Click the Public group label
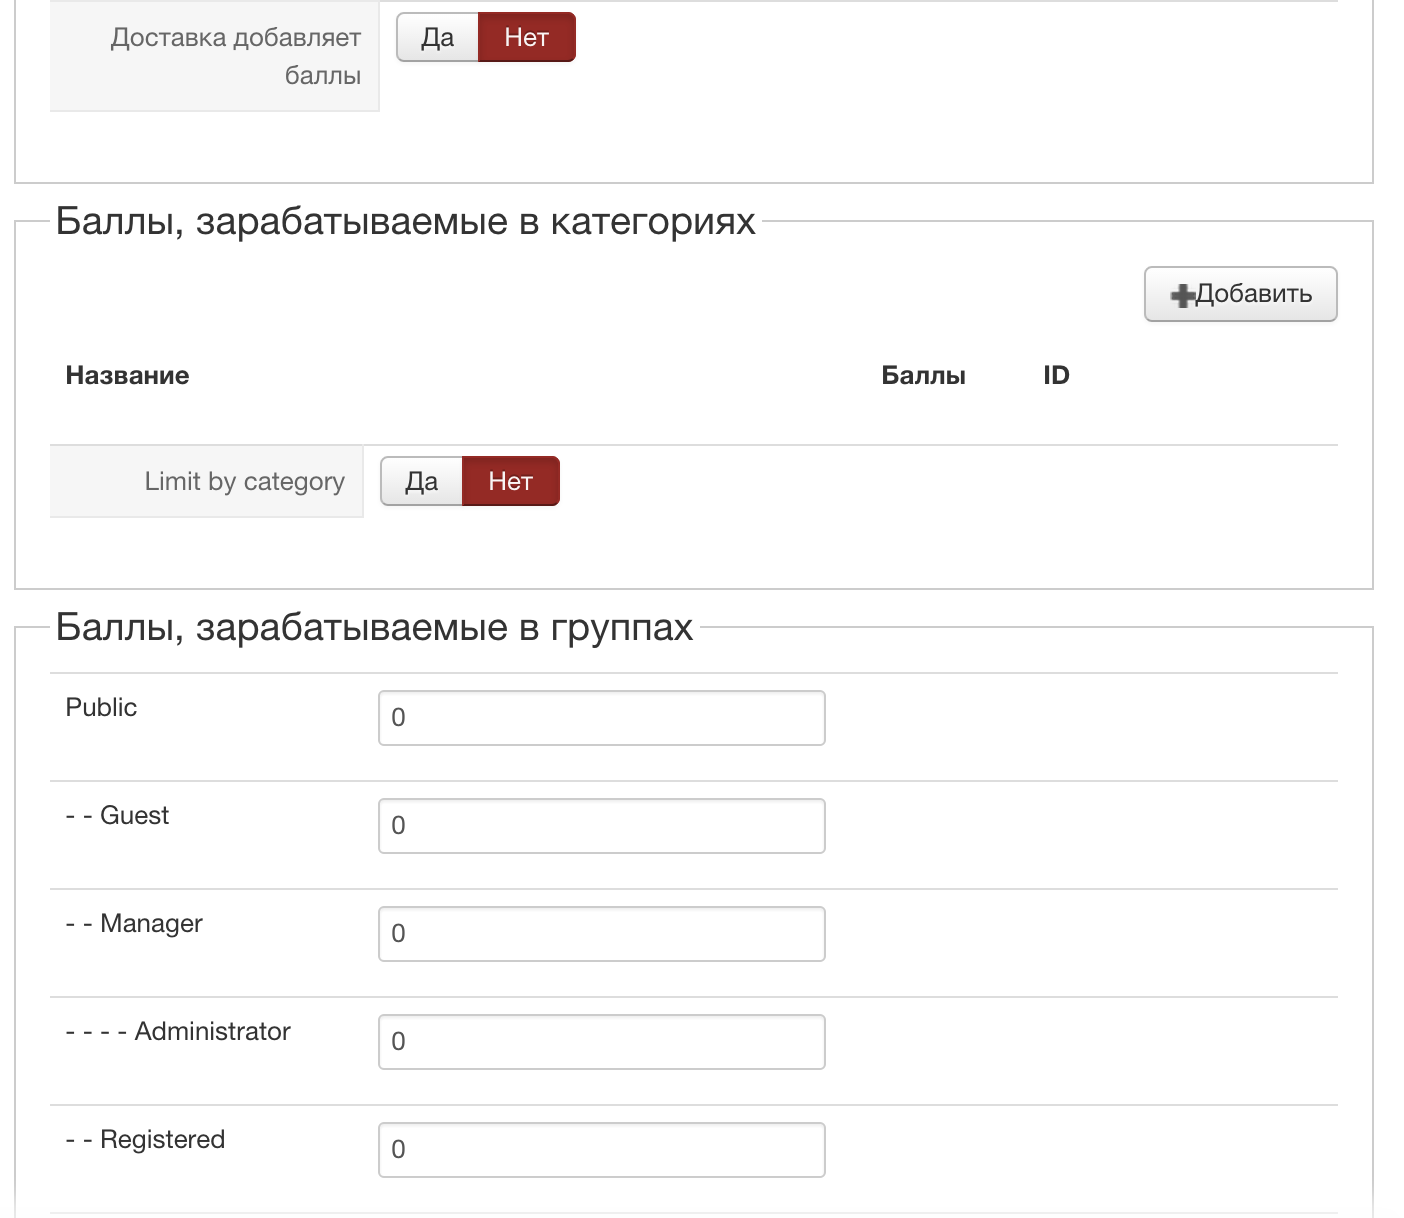 [101, 708]
